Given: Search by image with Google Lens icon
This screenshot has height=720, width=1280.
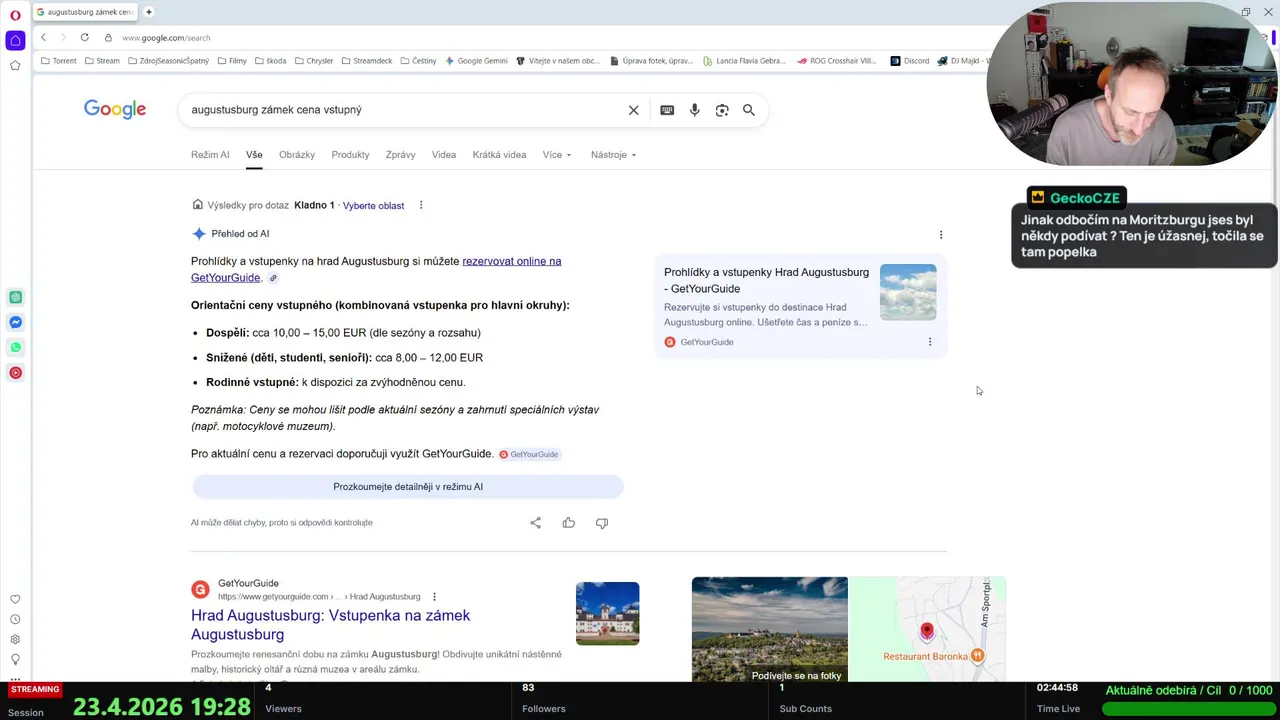Looking at the screenshot, I should [722, 110].
